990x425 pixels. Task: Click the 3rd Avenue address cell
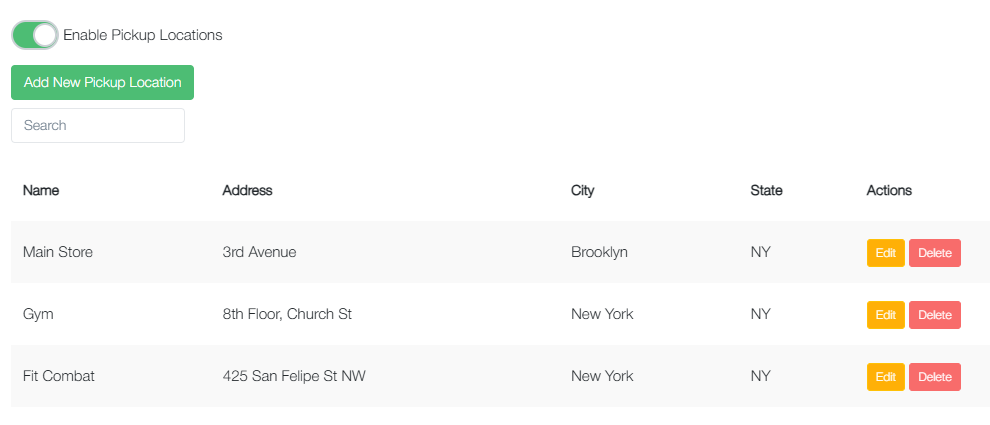pyautogui.click(x=259, y=253)
